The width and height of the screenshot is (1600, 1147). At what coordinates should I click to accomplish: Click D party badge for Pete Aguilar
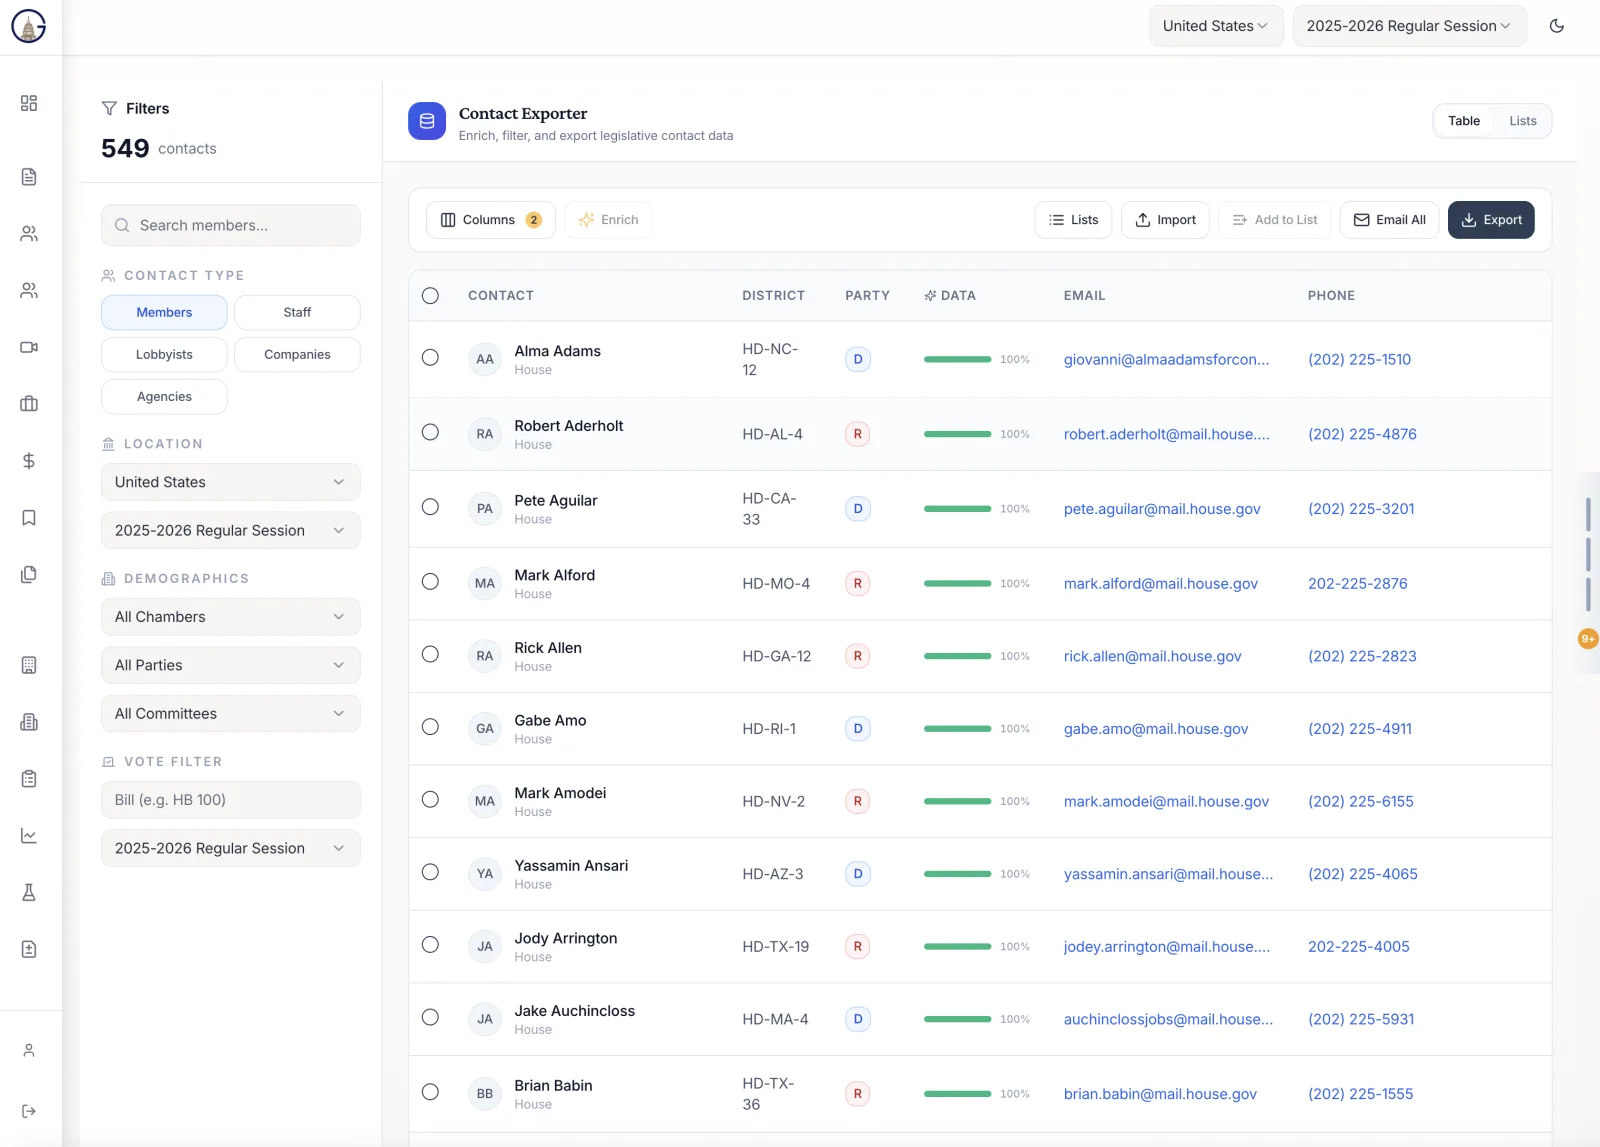tap(858, 509)
